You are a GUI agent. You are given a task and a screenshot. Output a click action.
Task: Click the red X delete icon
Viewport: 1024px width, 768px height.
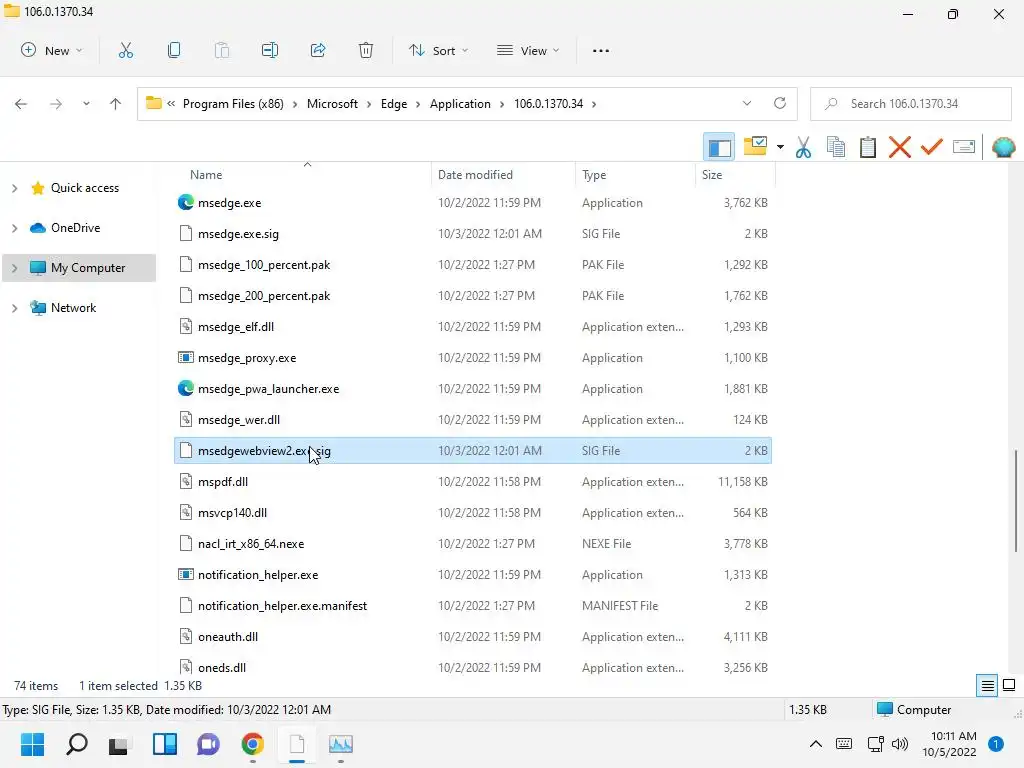coord(899,147)
